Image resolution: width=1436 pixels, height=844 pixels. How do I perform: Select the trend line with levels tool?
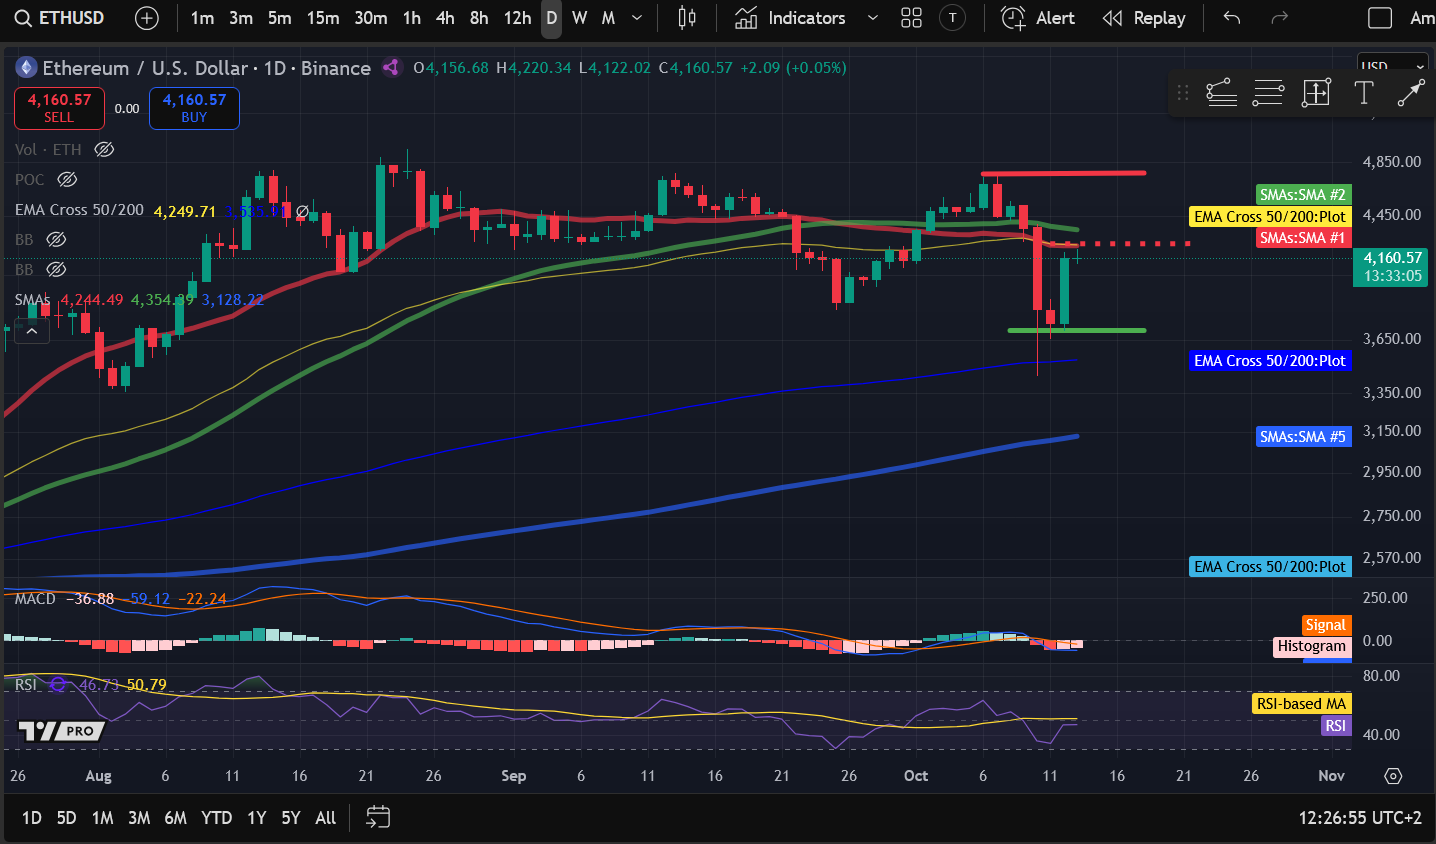coord(1221,93)
